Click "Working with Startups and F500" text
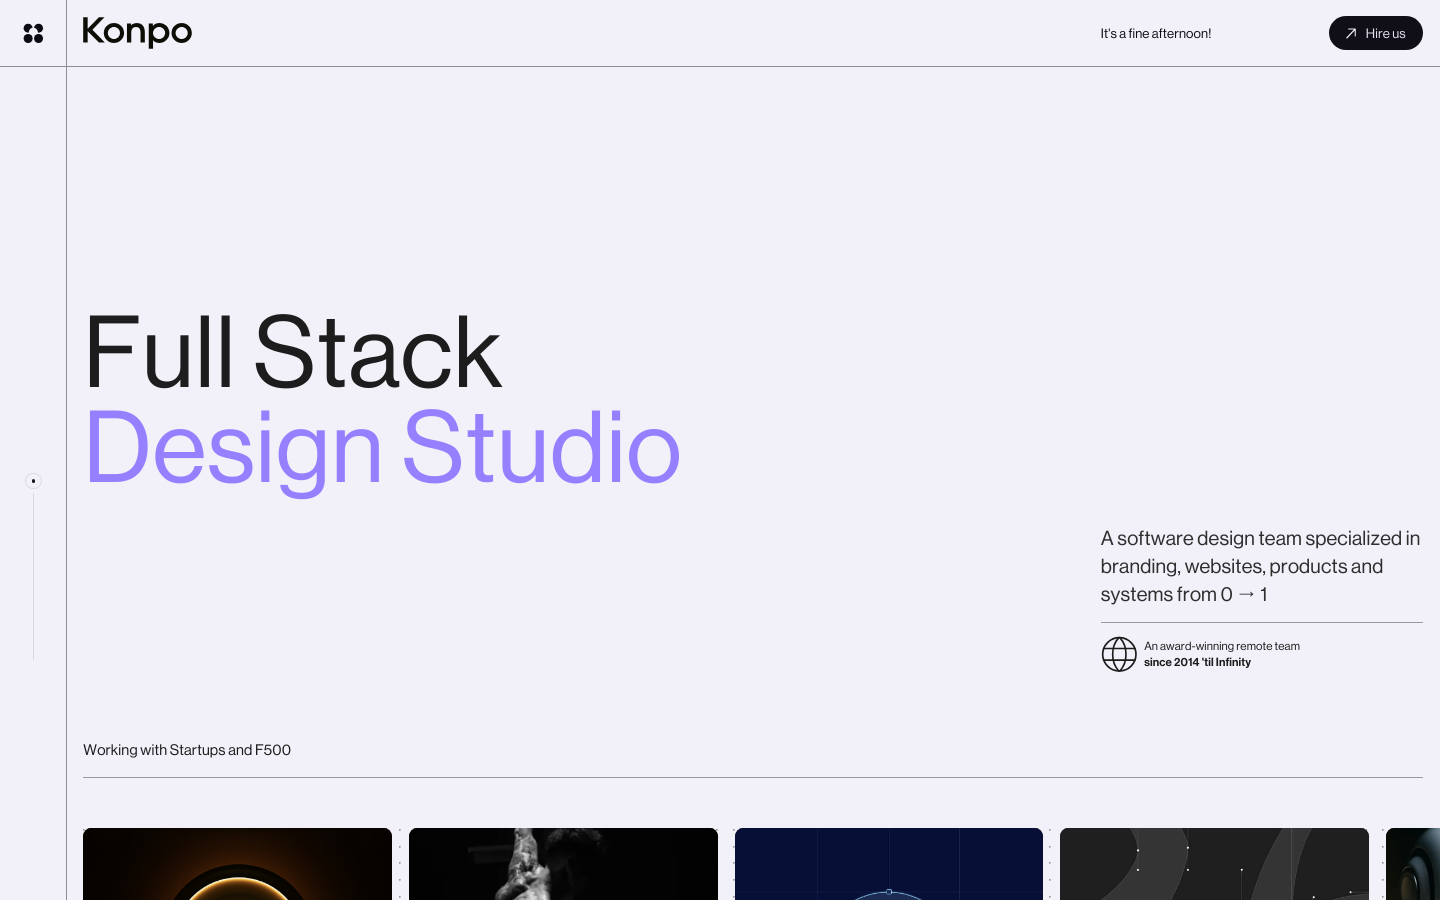 click(187, 750)
